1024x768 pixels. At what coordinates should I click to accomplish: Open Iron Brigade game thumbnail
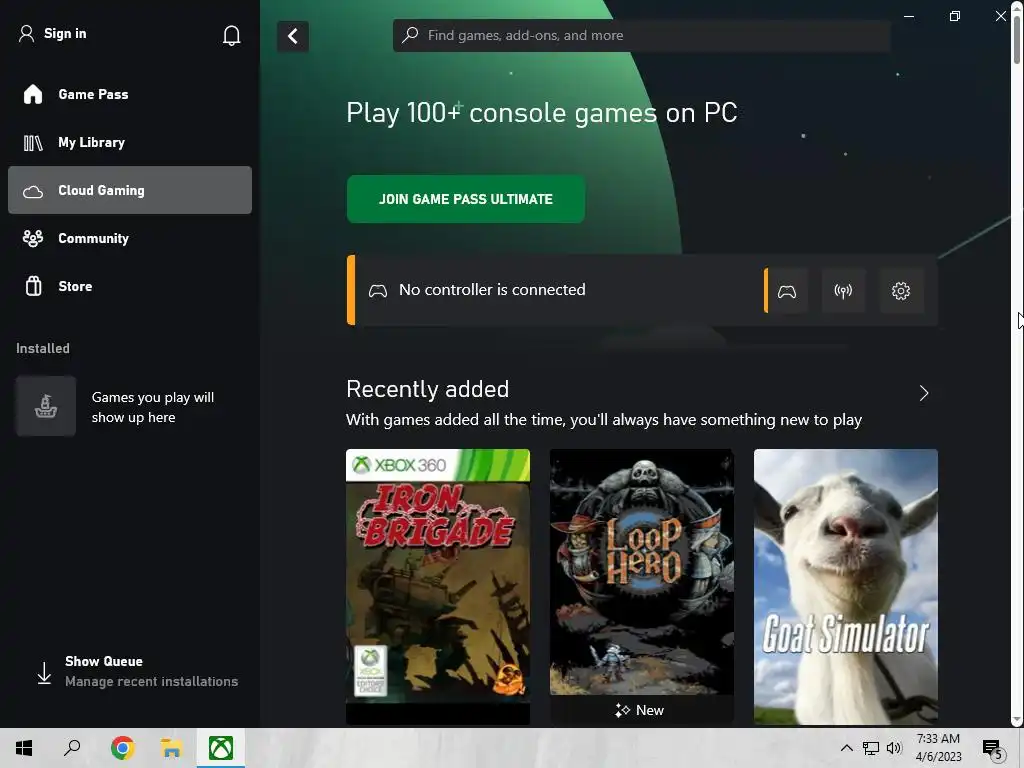(438, 586)
